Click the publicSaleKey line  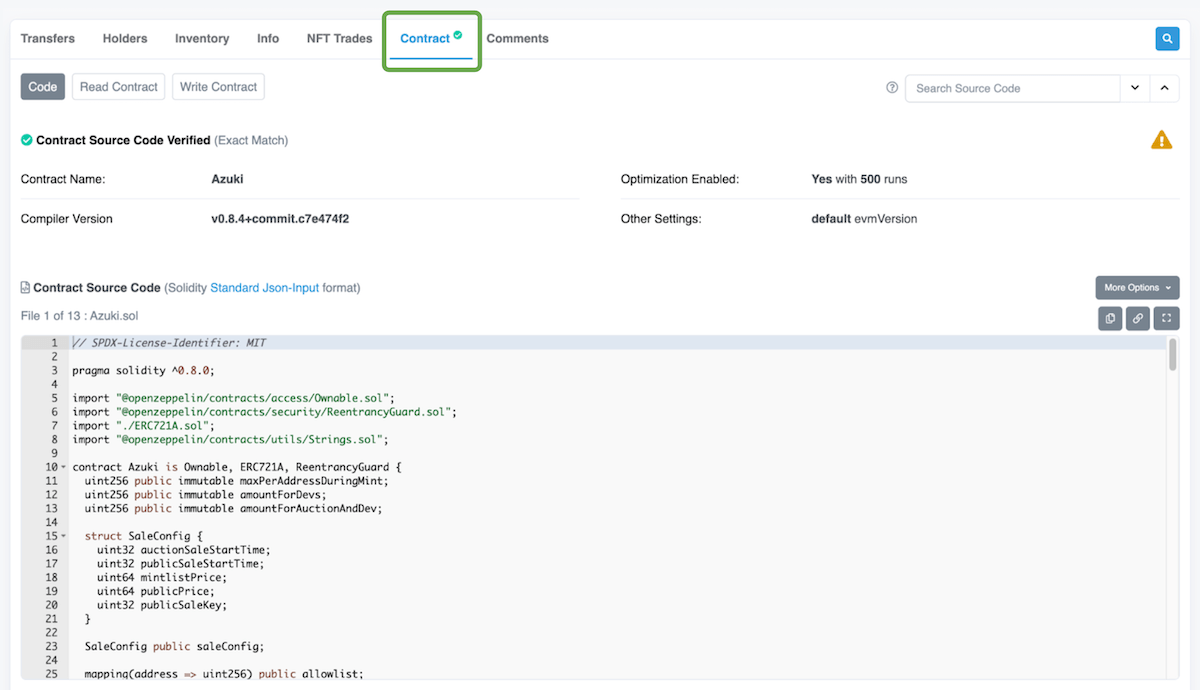(161, 605)
